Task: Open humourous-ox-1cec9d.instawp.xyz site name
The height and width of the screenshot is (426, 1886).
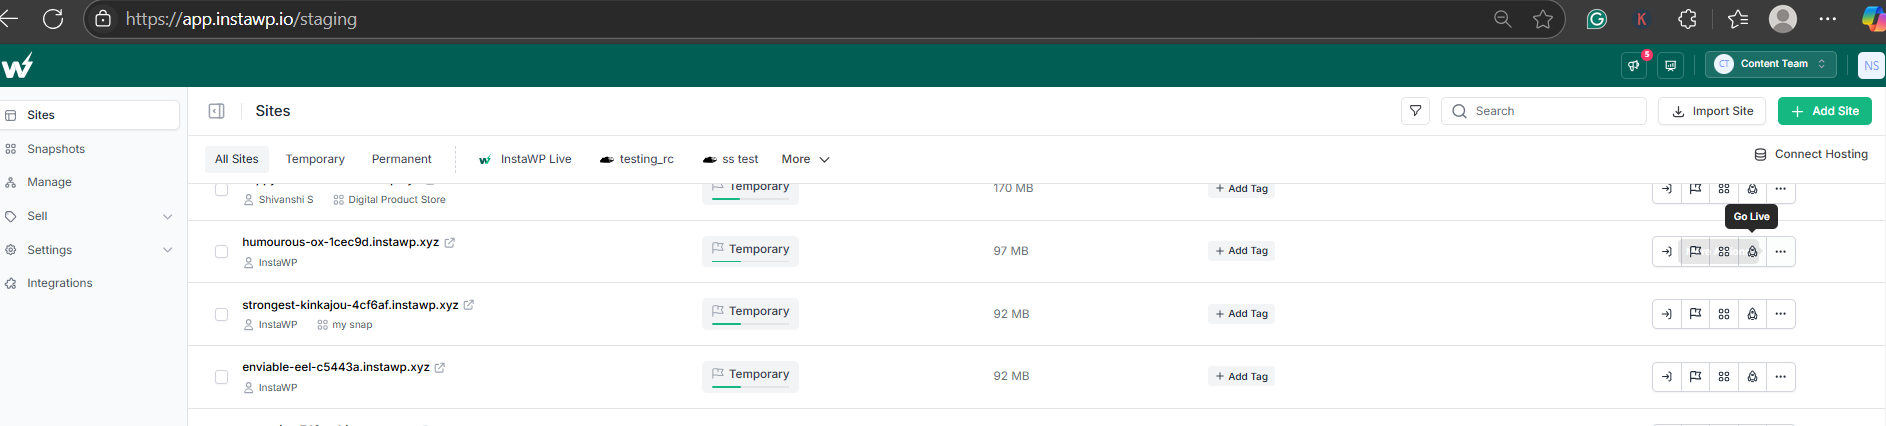Action: click(340, 242)
